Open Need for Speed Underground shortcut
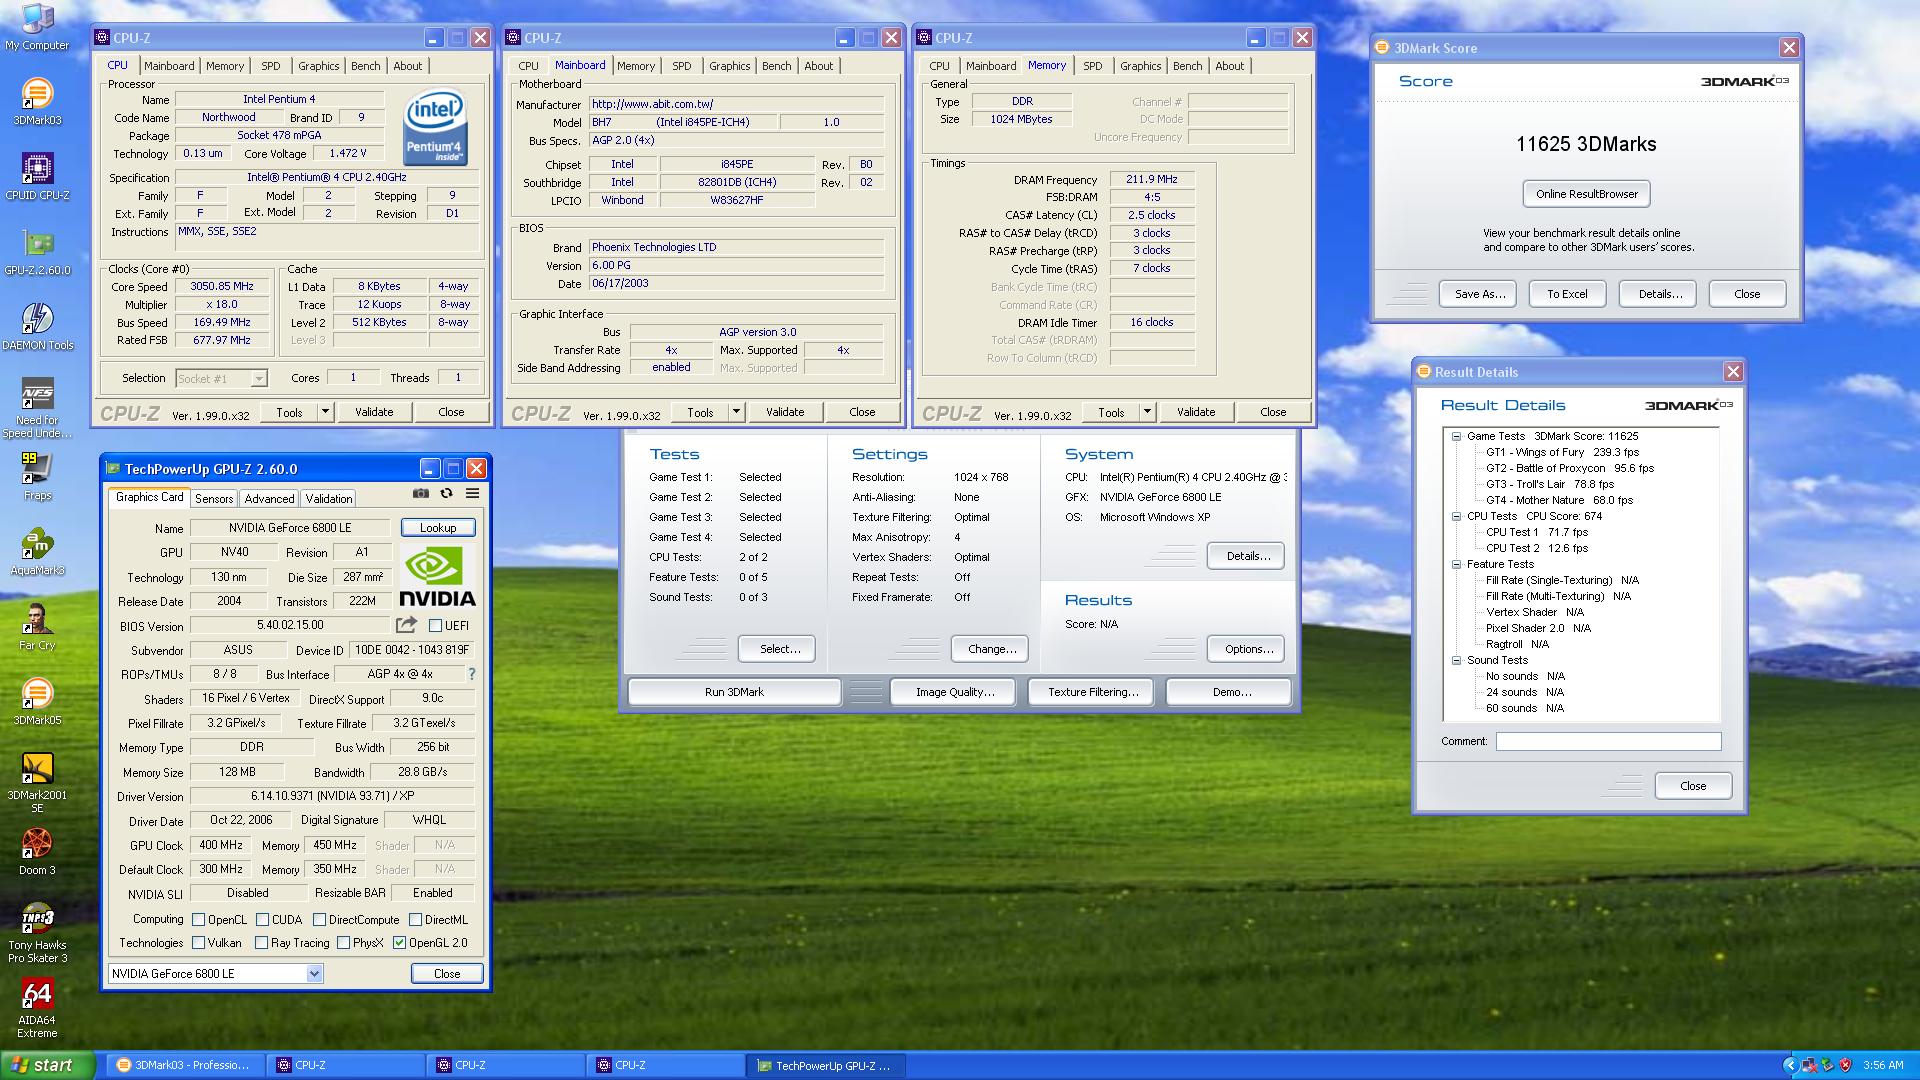 (37, 408)
